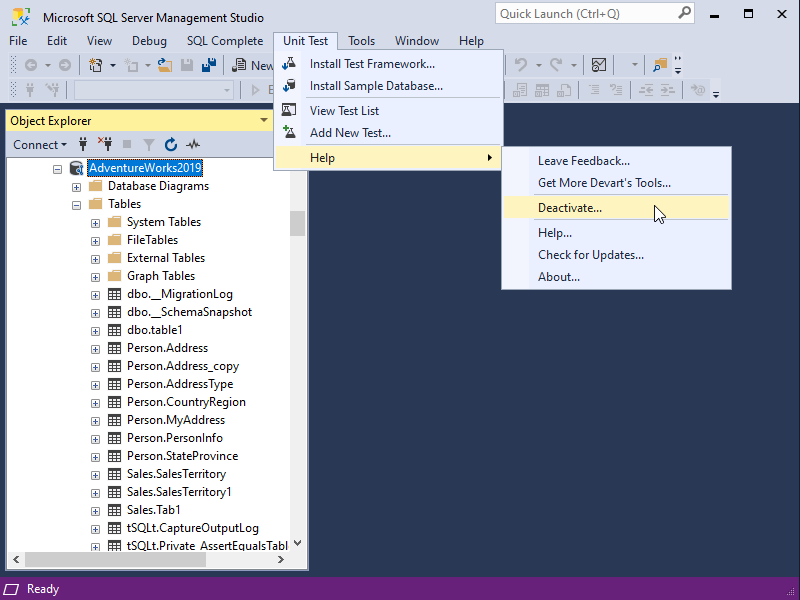Click the Person.StateProvince table icon
The width and height of the screenshot is (800, 600).
114,456
